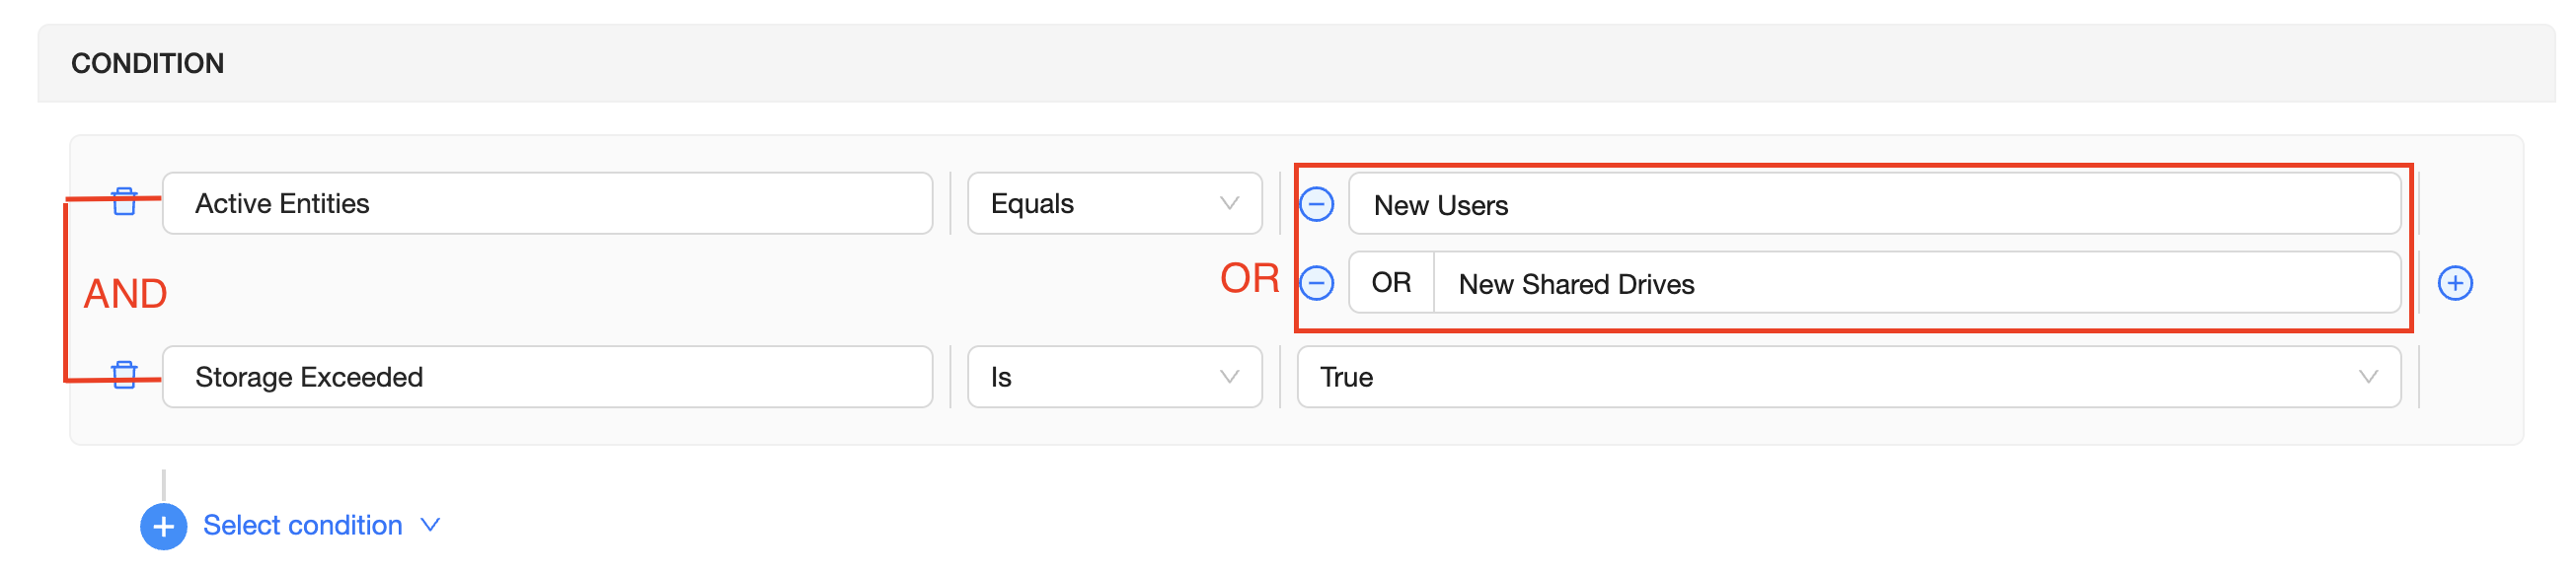Delete the Active Entities condition row
The image size is (2576, 574).
[124, 202]
